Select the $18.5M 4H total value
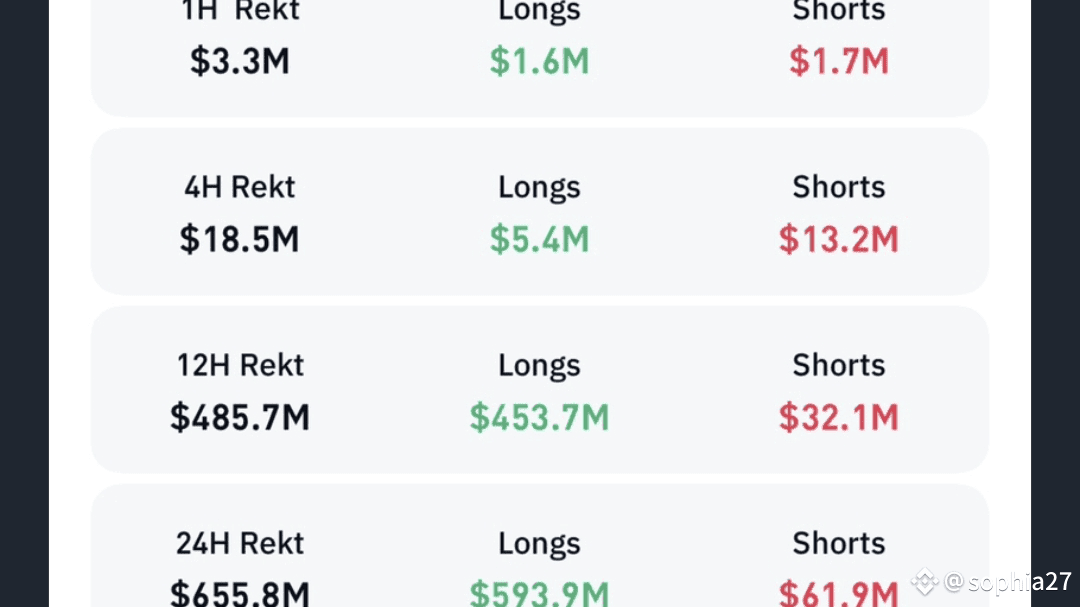The image size is (1080, 607). 240,240
